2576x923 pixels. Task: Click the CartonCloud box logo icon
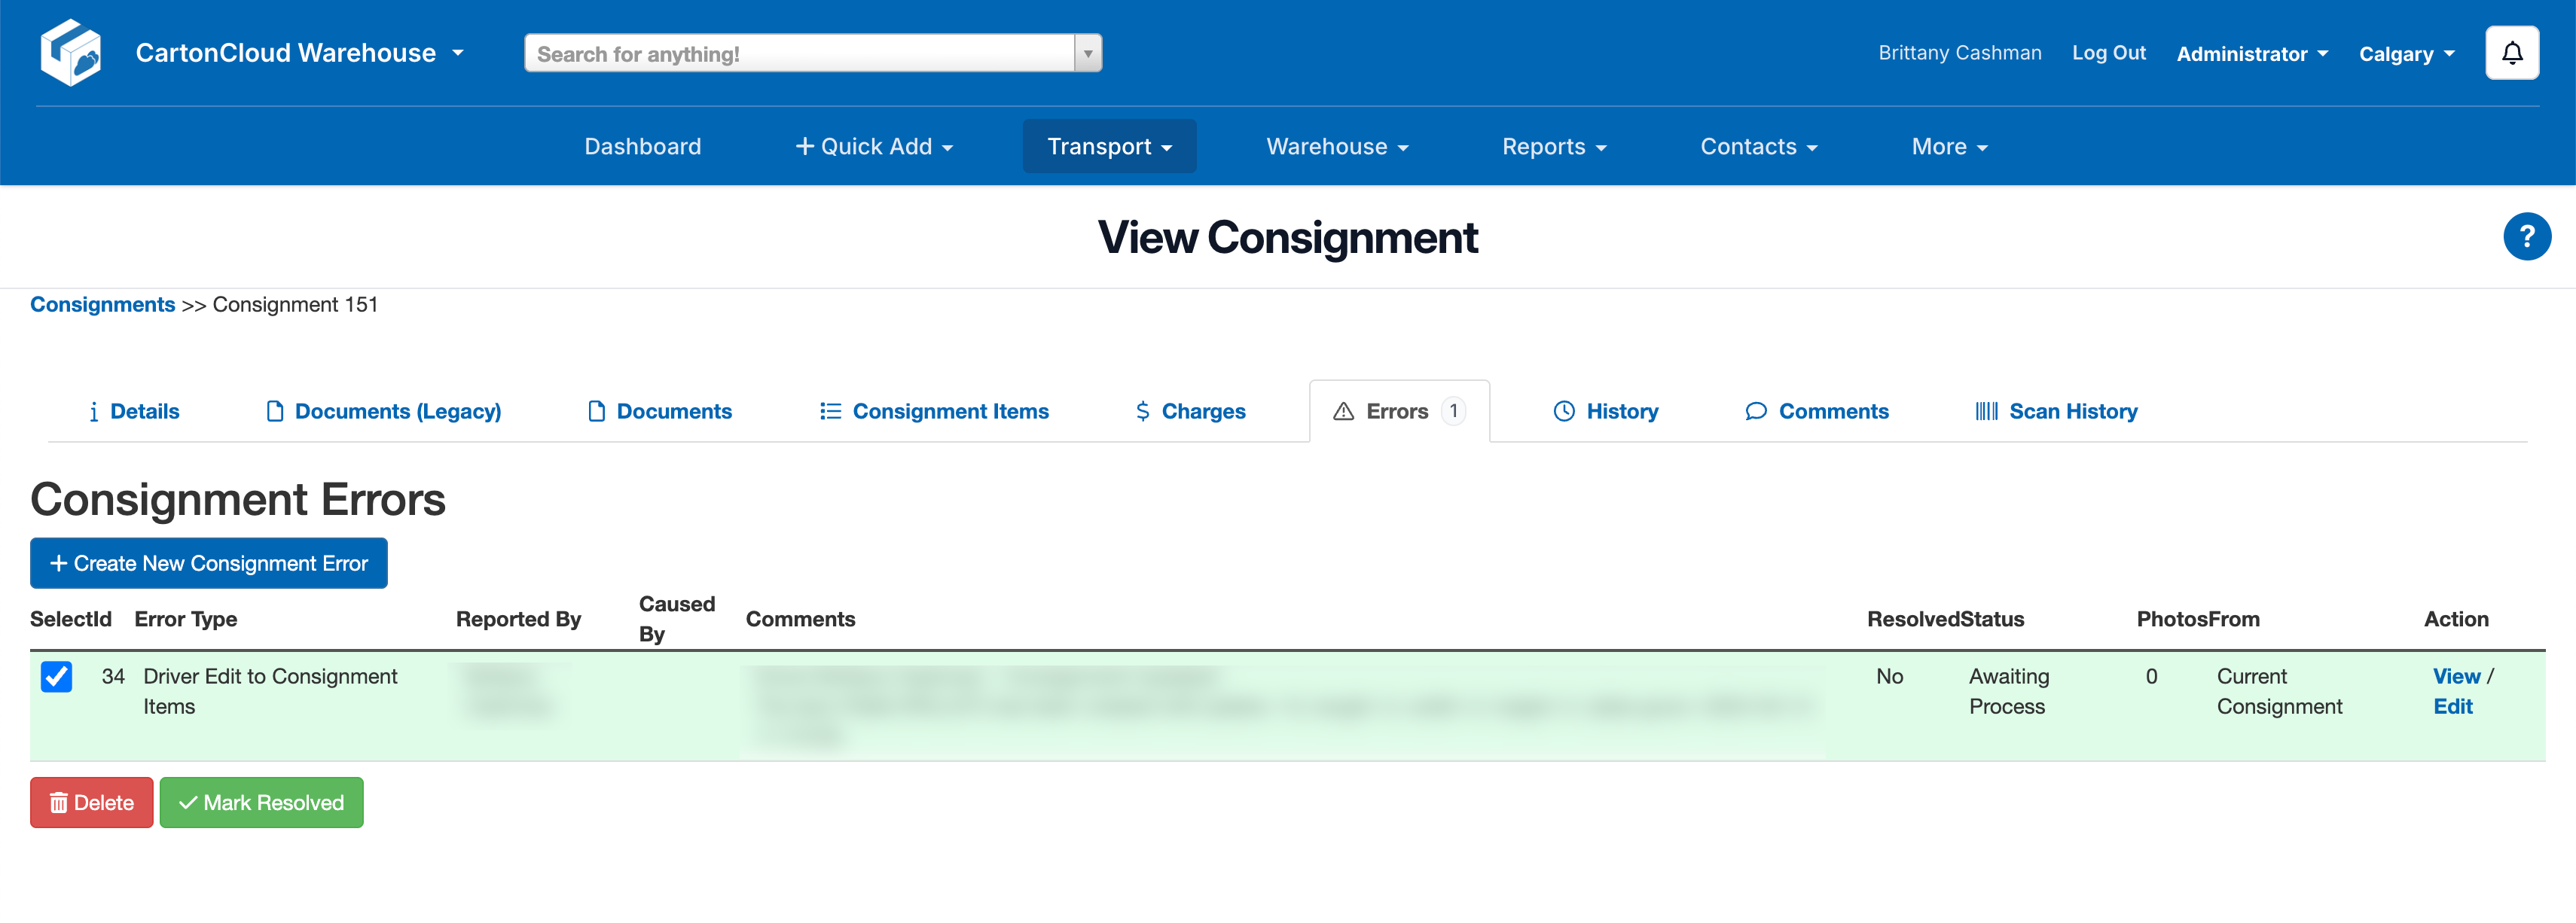71,52
